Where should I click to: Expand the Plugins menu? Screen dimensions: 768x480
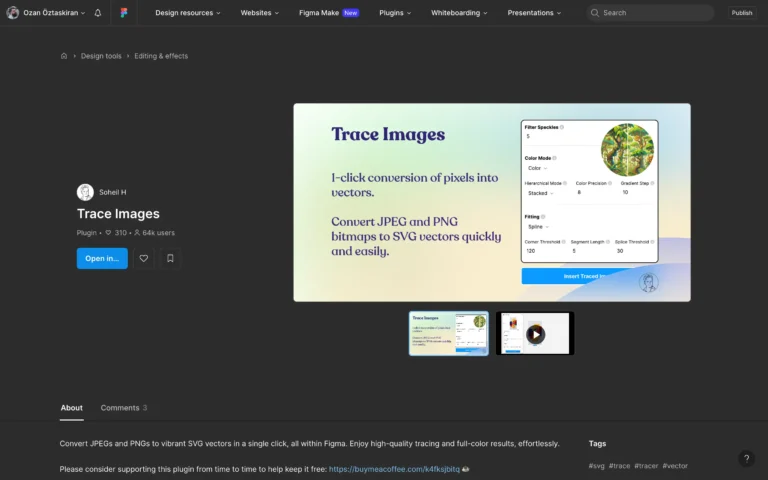pos(395,13)
